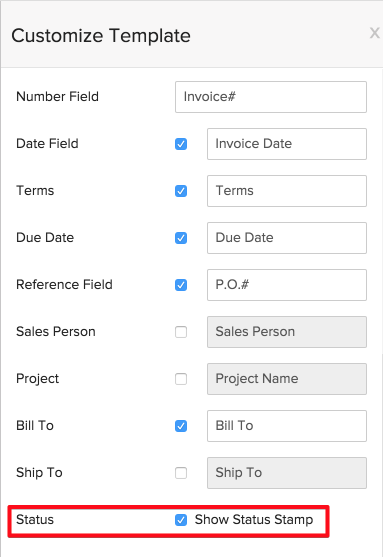Click the greyed Ship To input
383x557 pixels.
click(x=287, y=473)
